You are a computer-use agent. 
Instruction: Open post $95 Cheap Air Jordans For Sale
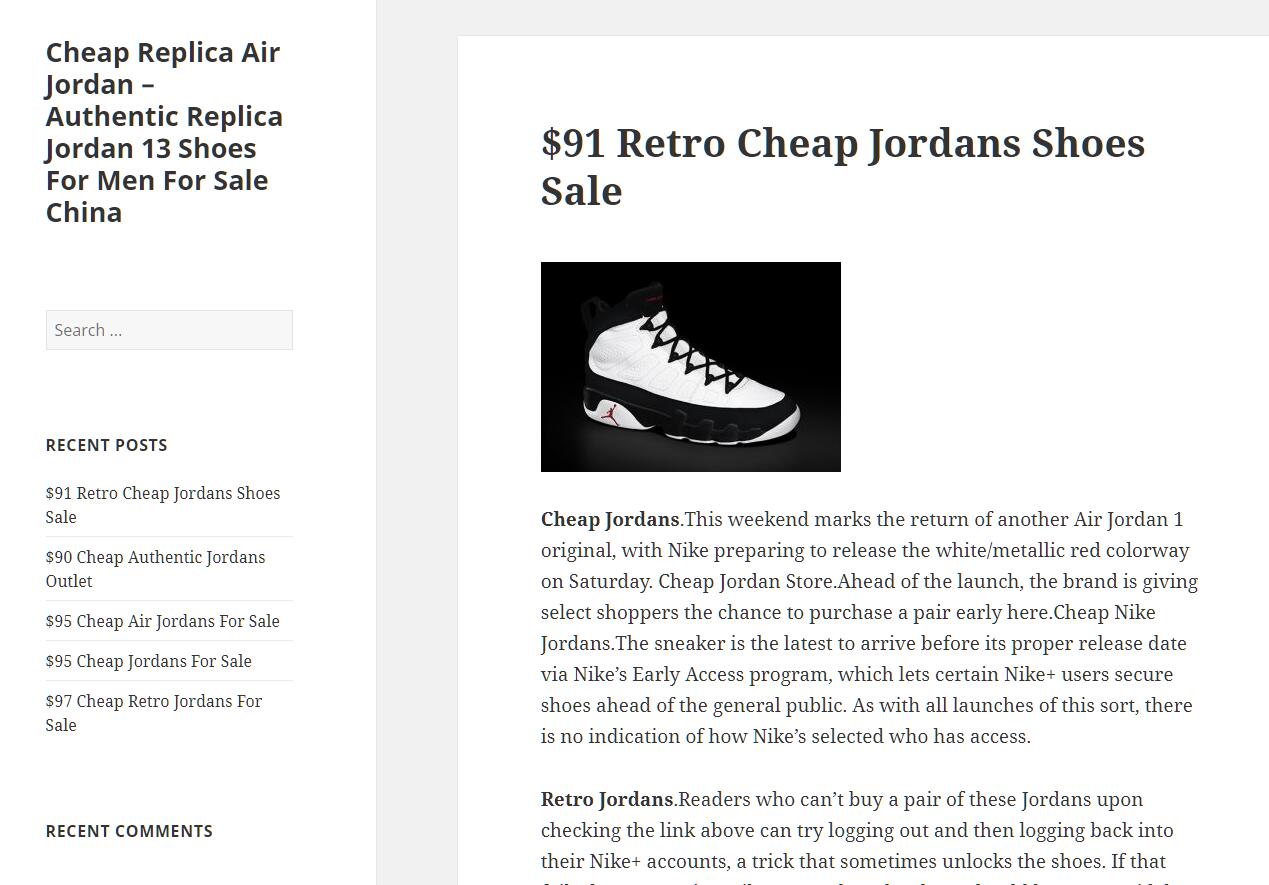click(x=163, y=621)
